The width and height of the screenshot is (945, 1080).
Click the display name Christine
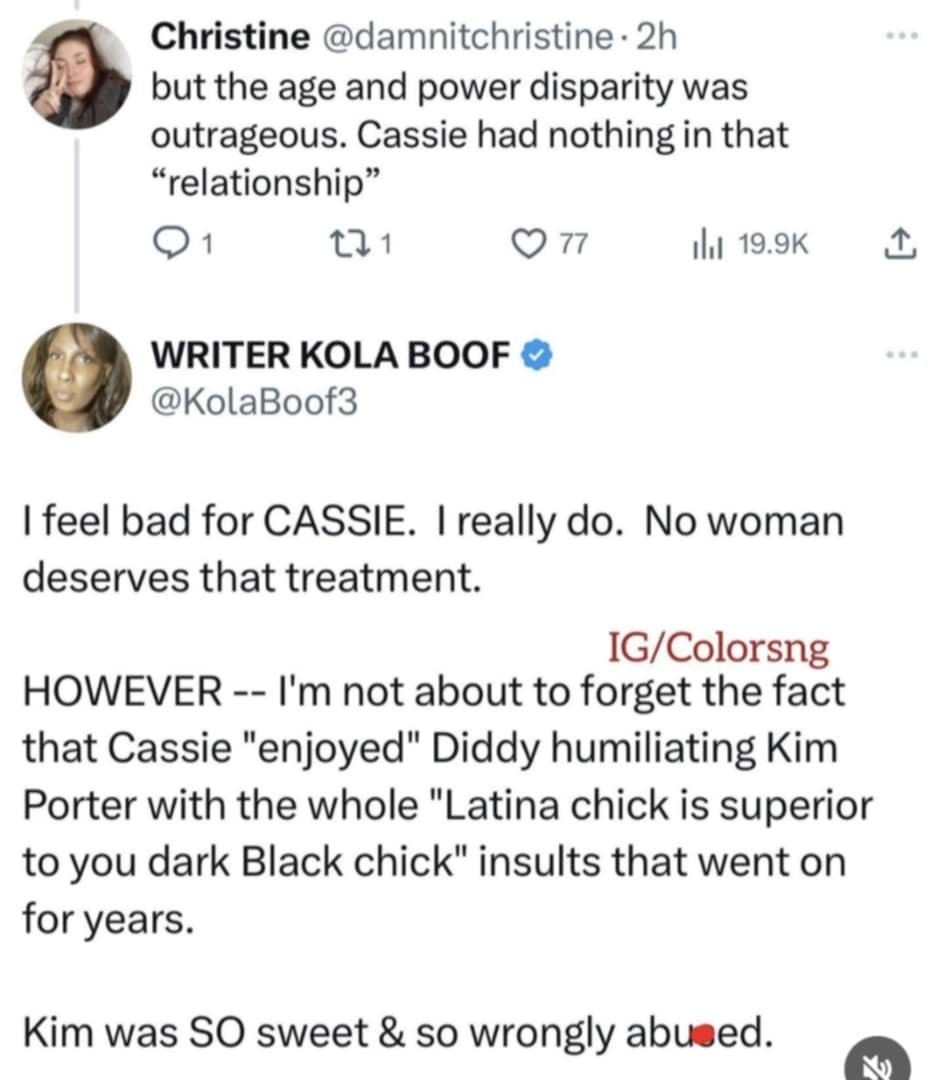point(229,37)
